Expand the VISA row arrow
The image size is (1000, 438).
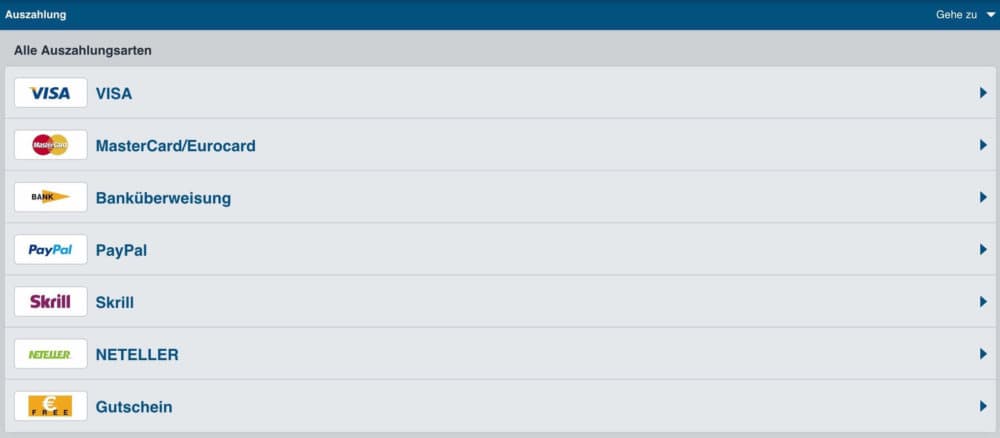point(983,93)
